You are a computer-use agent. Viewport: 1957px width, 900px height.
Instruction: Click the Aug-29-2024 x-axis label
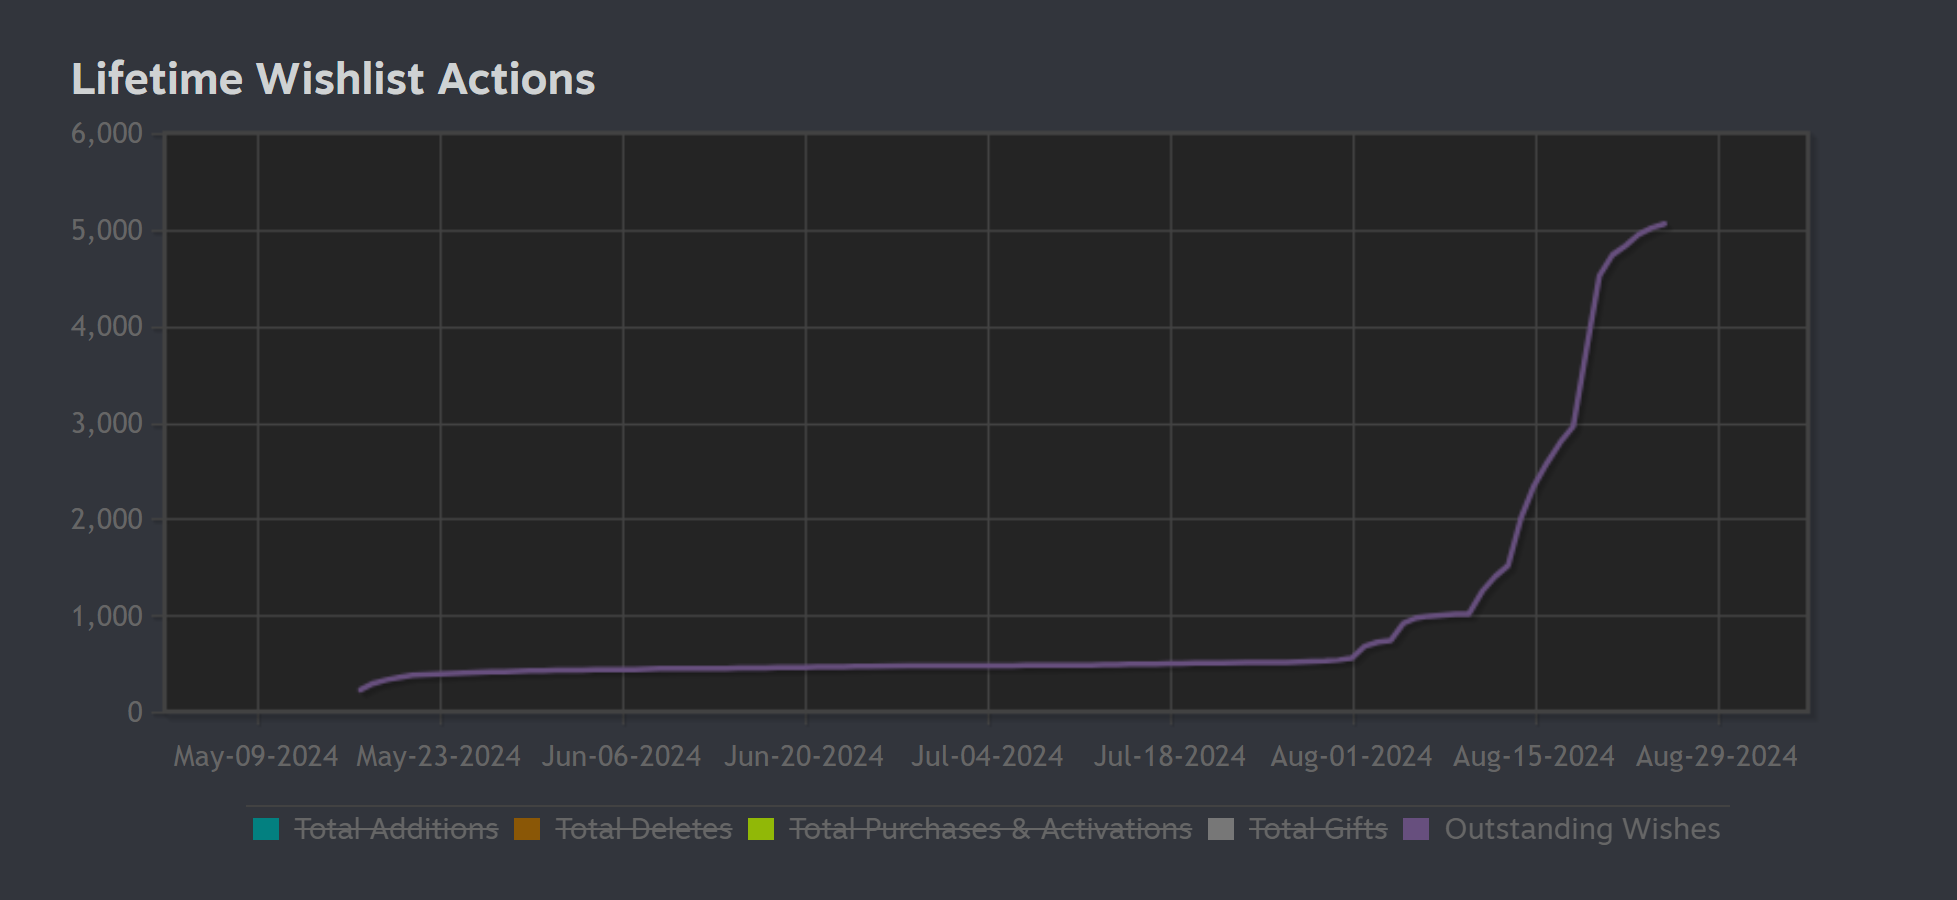pos(1716,756)
